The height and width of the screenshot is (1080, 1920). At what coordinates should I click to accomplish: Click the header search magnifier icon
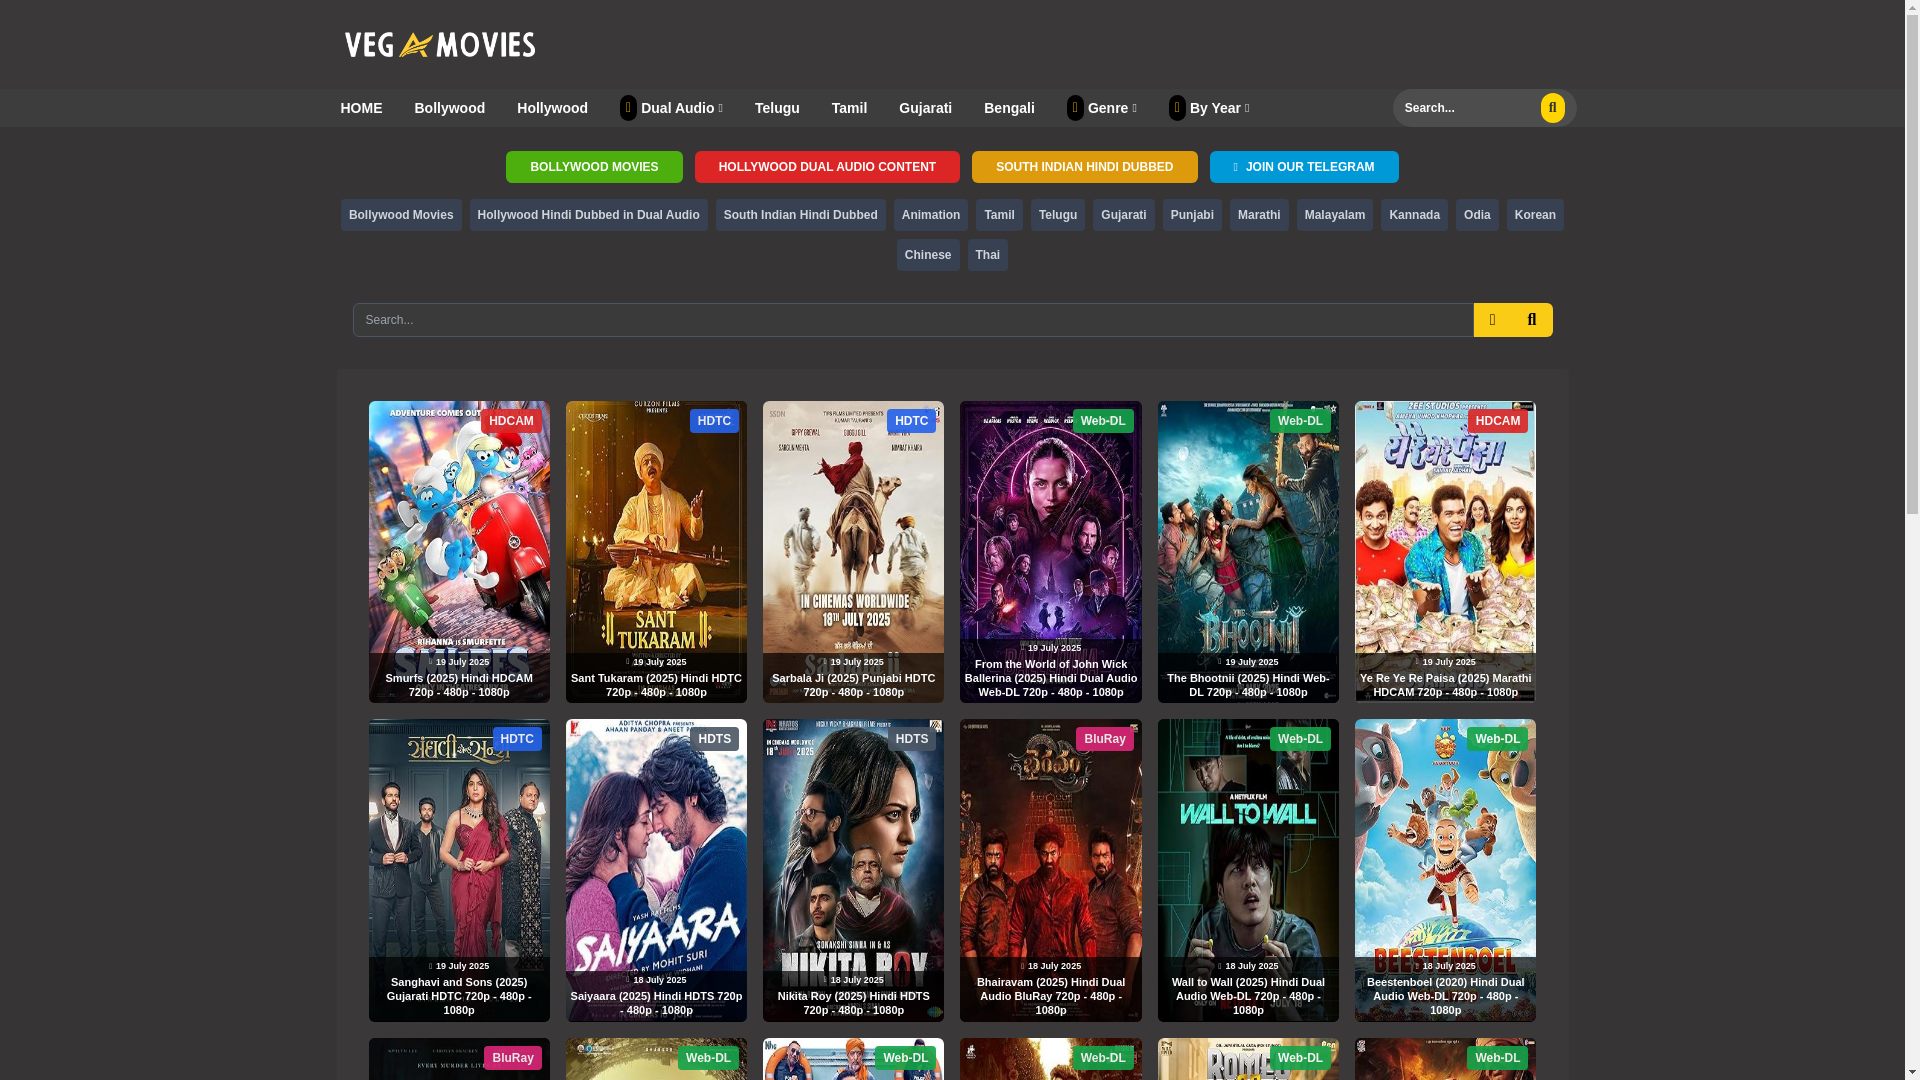click(1552, 108)
